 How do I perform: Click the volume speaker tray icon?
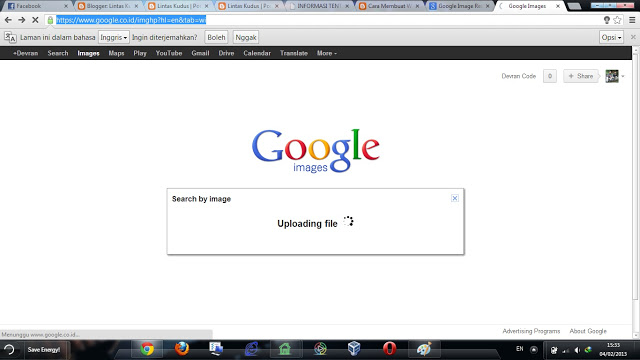[x=577, y=350]
